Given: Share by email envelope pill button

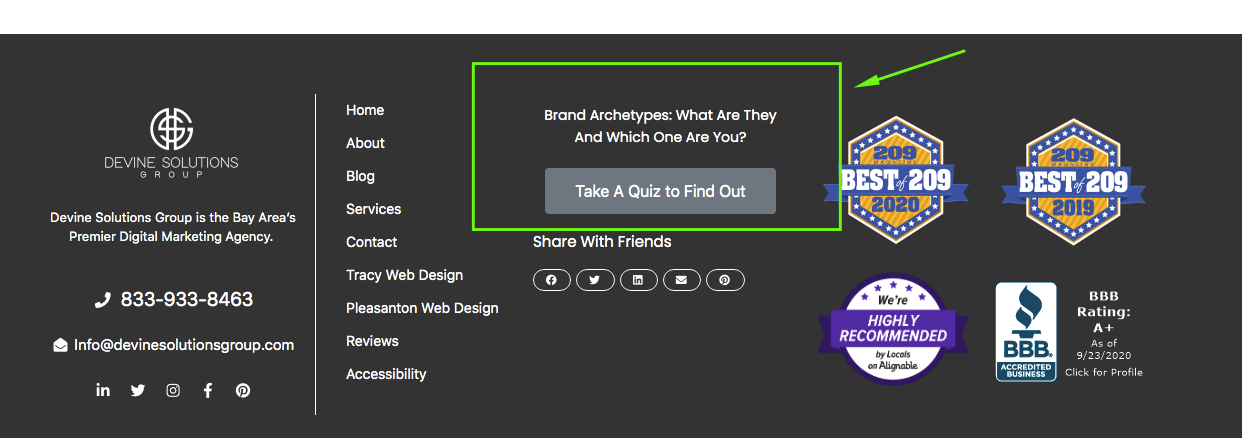Looking at the screenshot, I should point(682,280).
